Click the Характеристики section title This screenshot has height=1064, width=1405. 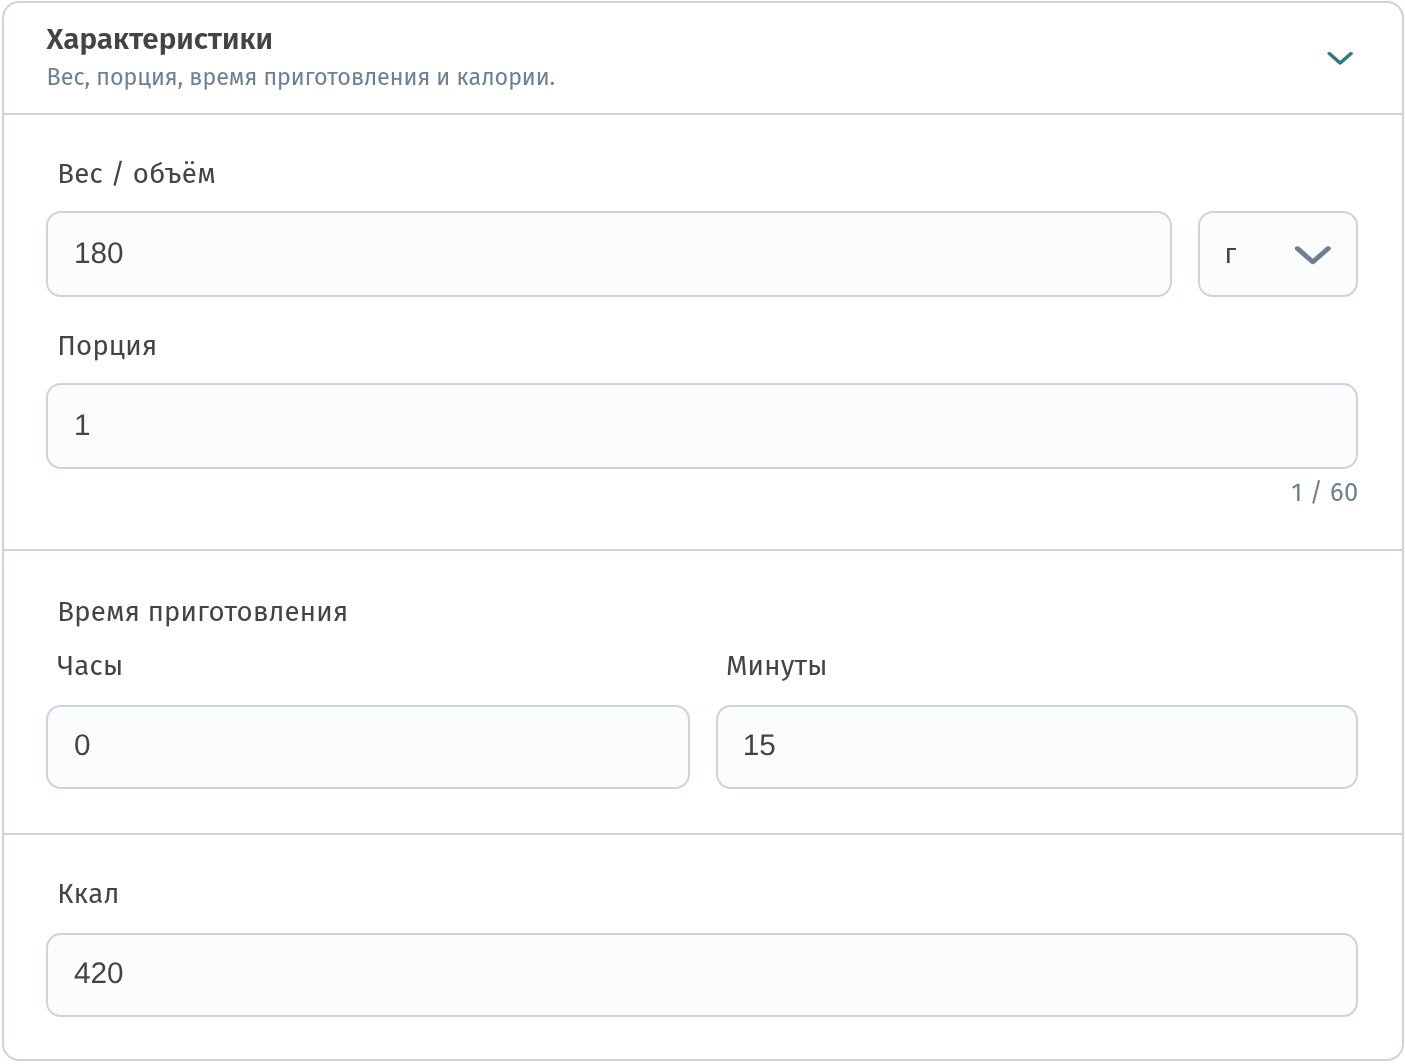point(160,40)
